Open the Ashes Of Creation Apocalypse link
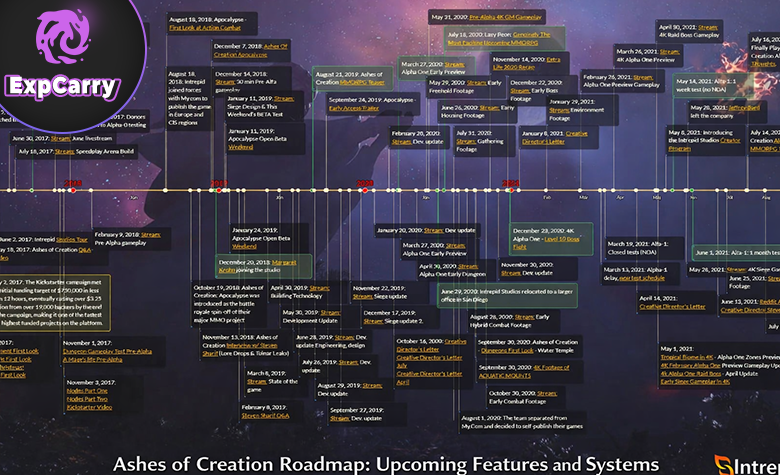 click(251, 50)
